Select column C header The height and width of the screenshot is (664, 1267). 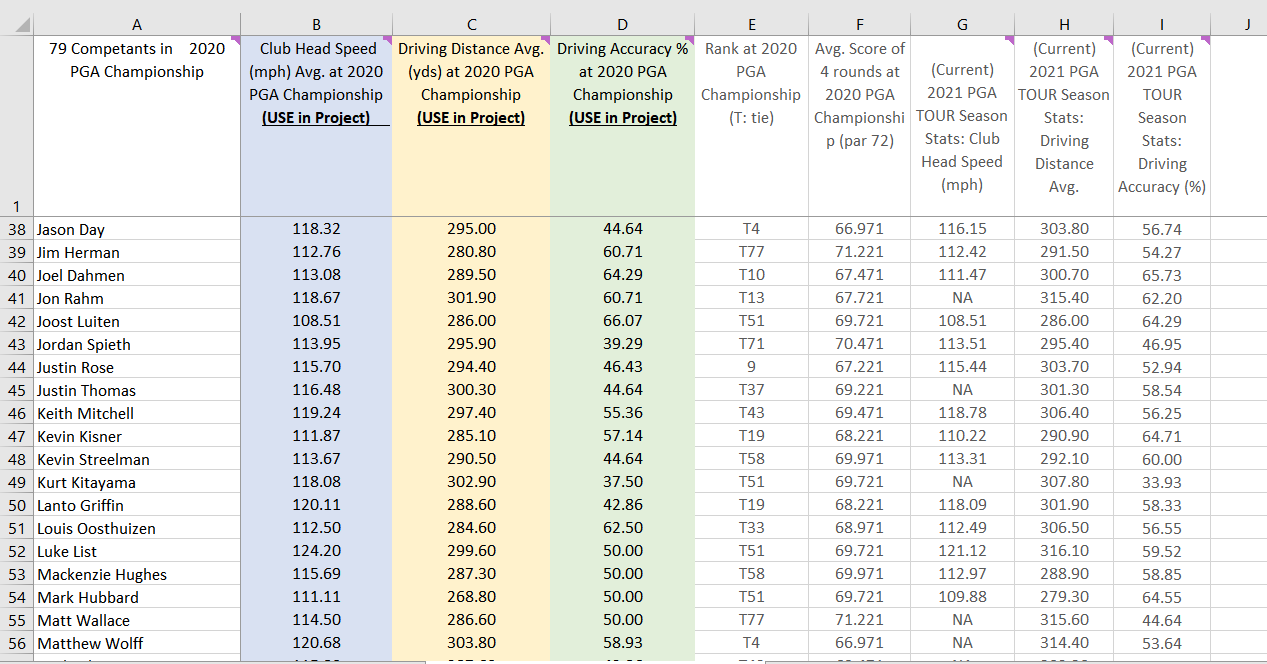coord(471,24)
